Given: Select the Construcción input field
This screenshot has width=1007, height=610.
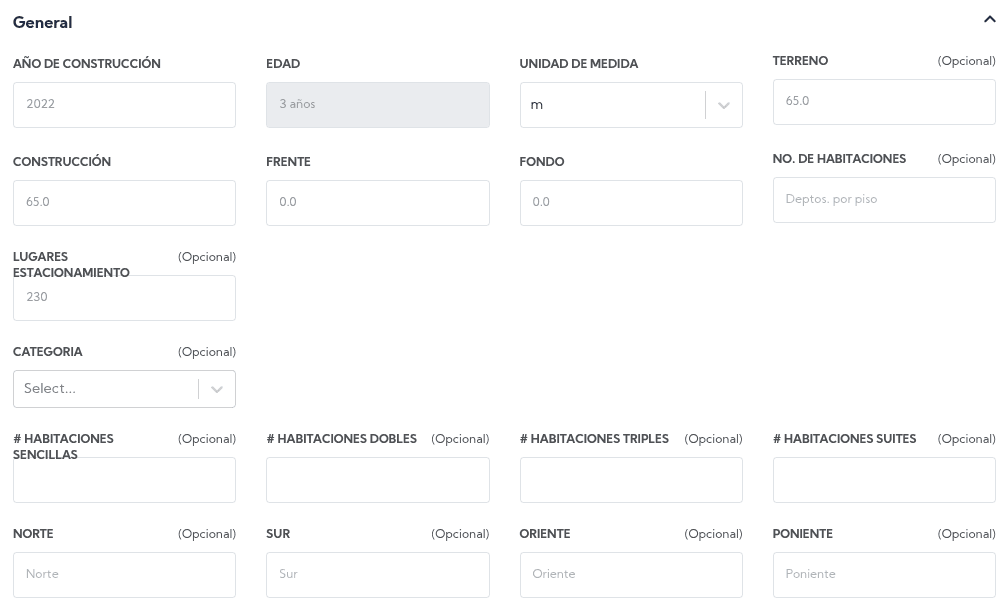Looking at the screenshot, I should point(124,202).
